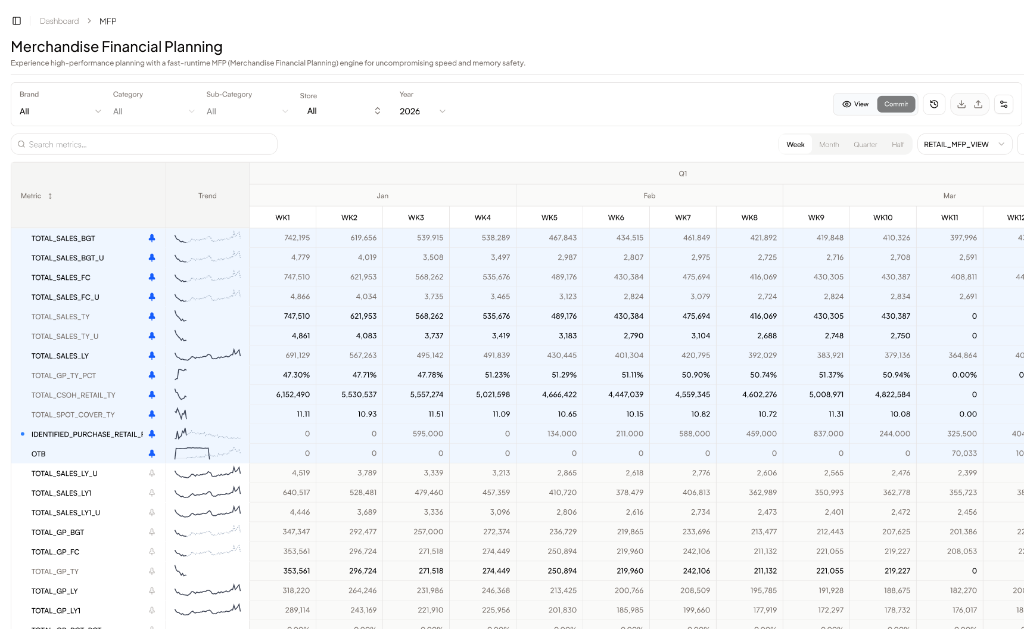
Task: Unpin the TOTAL_SALES_FC_U row
Action: coord(152,297)
